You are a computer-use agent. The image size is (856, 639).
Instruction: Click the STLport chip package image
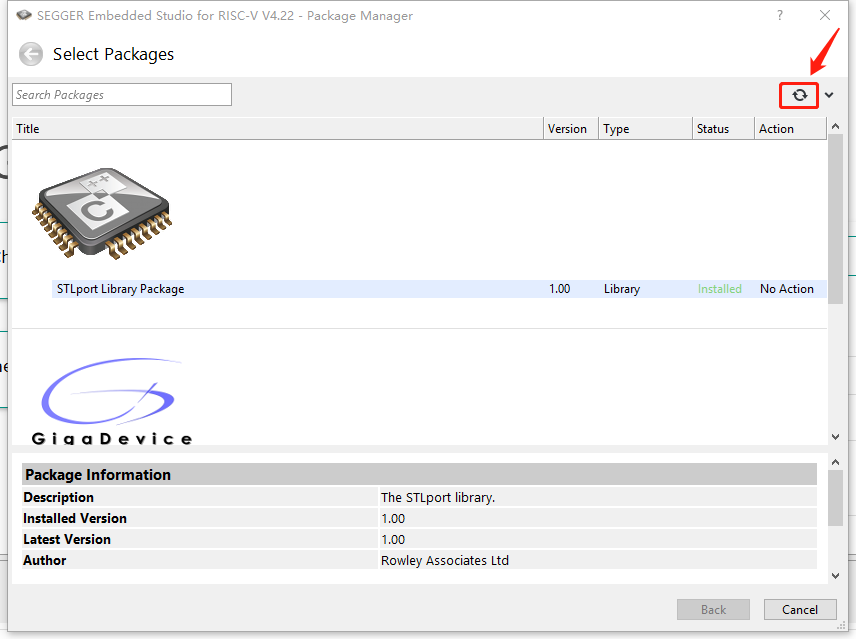coord(102,213)
